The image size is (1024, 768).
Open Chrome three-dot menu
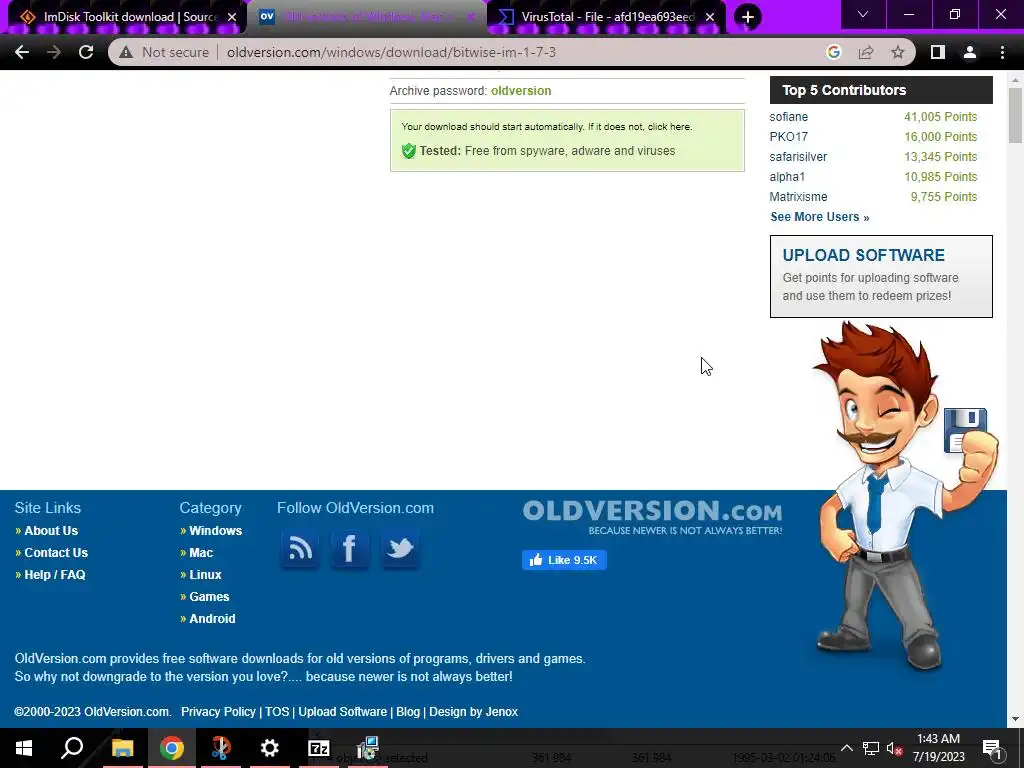pos(1002,52)
